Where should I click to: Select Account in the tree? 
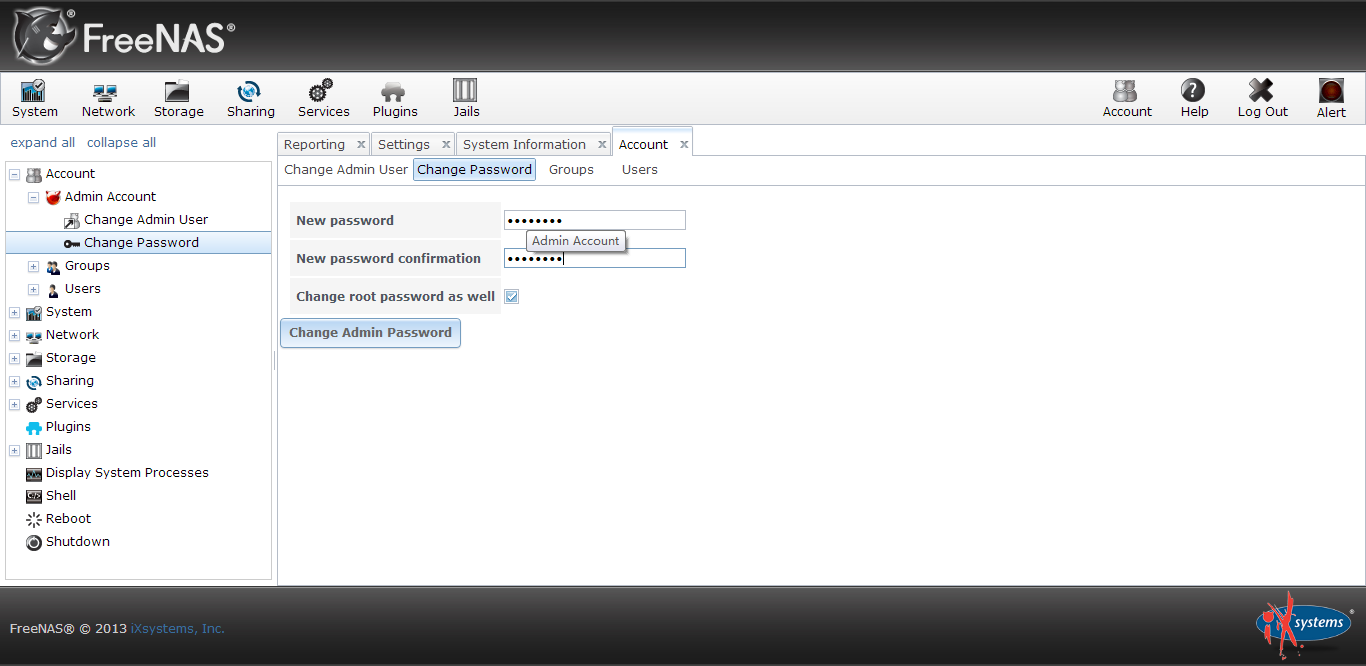click(x=70, y=174)
